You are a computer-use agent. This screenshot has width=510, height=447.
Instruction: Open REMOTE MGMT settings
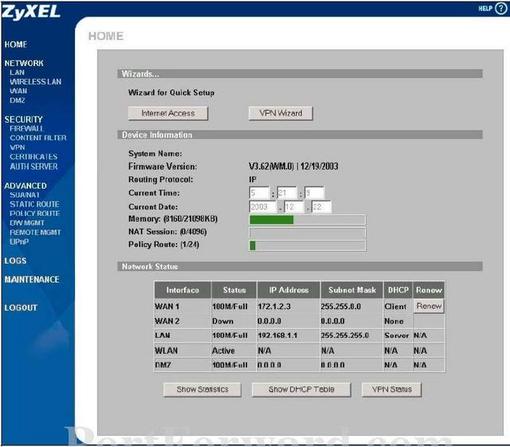coord(35,232)
